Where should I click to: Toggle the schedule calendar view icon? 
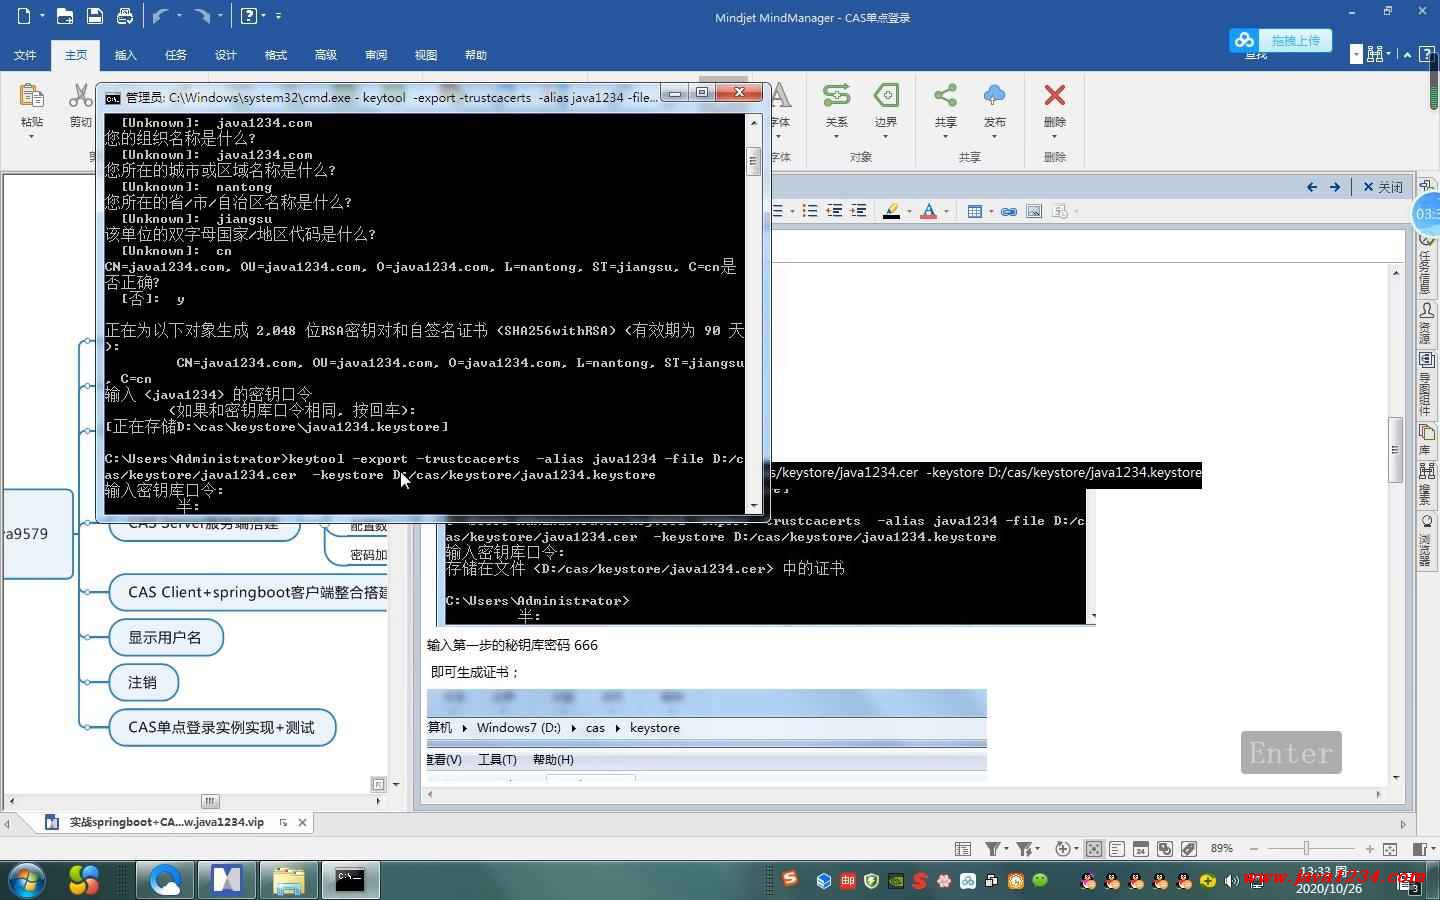coord(1141,849)
